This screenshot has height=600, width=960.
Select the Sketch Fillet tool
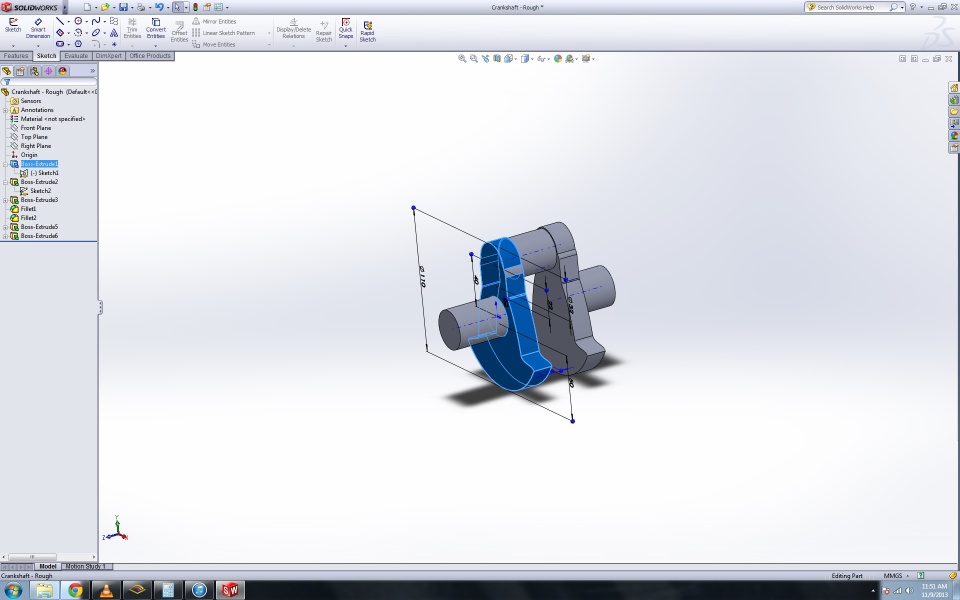coord(96,44)
